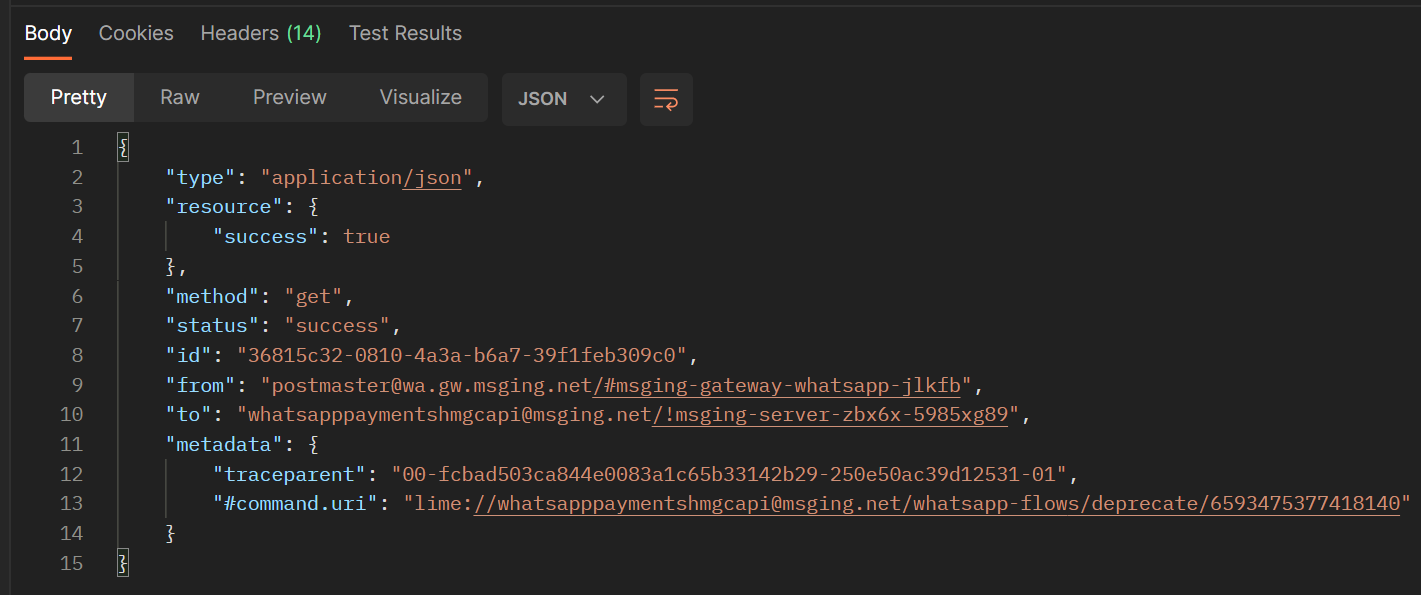Follow the msging-server-zbx6x link in "to"

[x=829, y=414]
